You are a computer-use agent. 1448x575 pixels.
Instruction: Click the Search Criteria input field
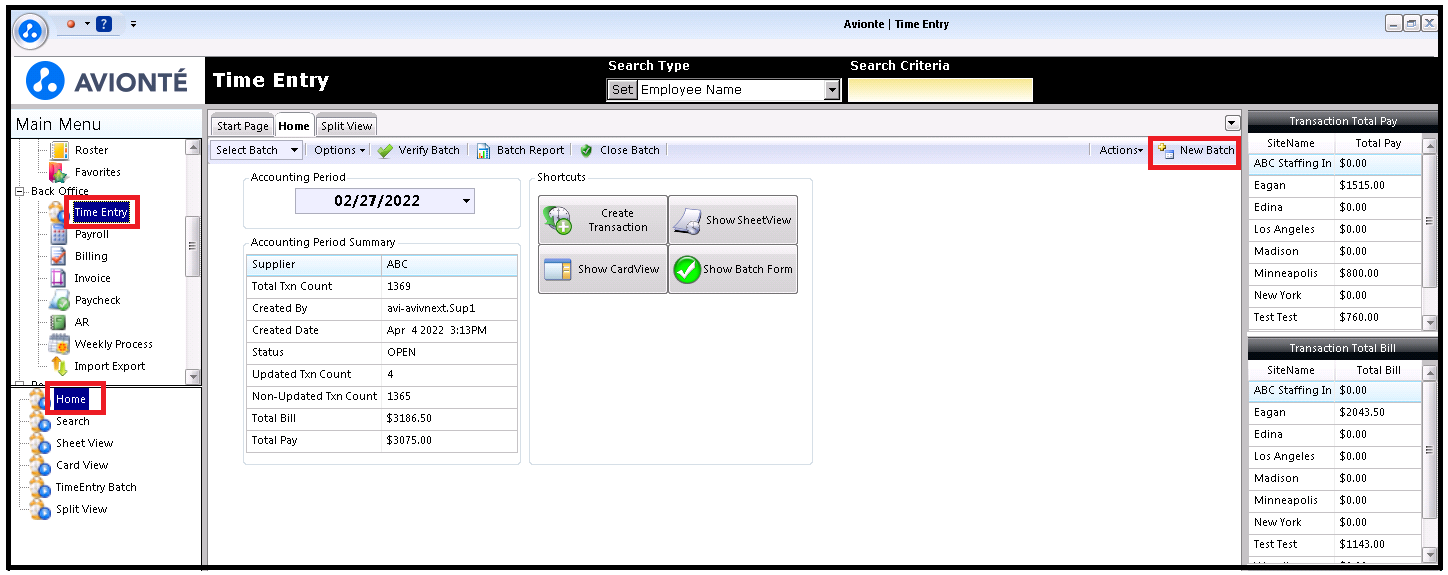pyautogui.click(x=940, y=90)
